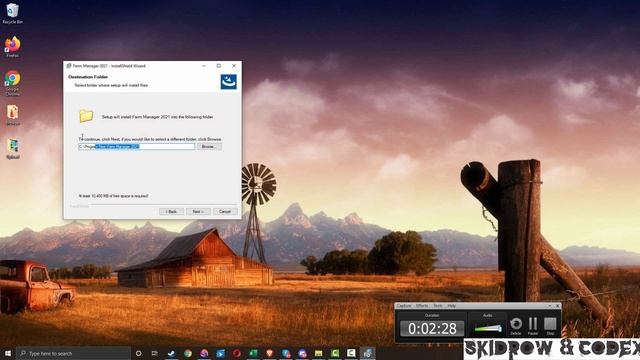Click the Next button in the installer
The height and width of the screenshot is (360, 640).
click(x=198, y=211)
